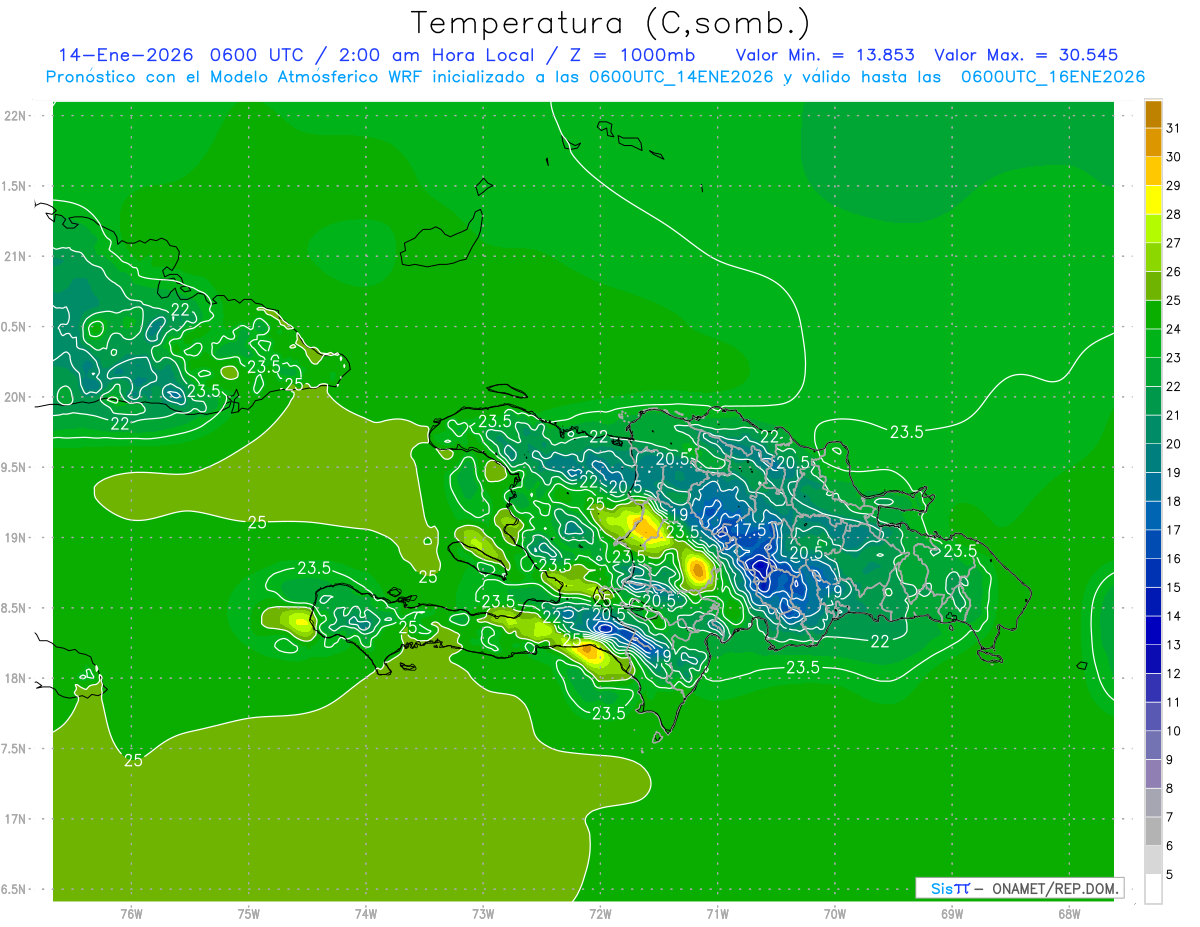Click the '22N' latitude axis label
This screenshot has width=1200, height=927.
(17, 116)
